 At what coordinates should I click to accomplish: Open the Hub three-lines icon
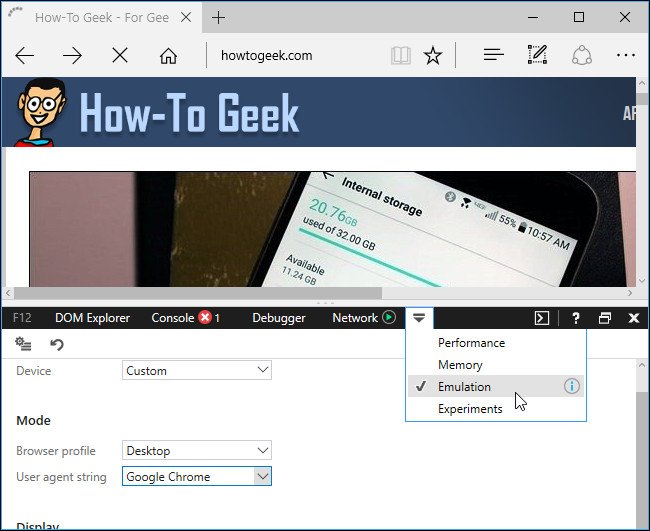pos(493,55)
